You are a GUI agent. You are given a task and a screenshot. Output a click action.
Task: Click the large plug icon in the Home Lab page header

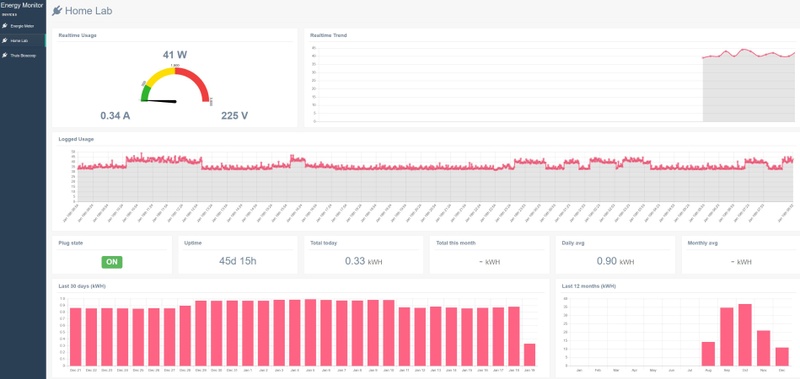pos(57,10)
